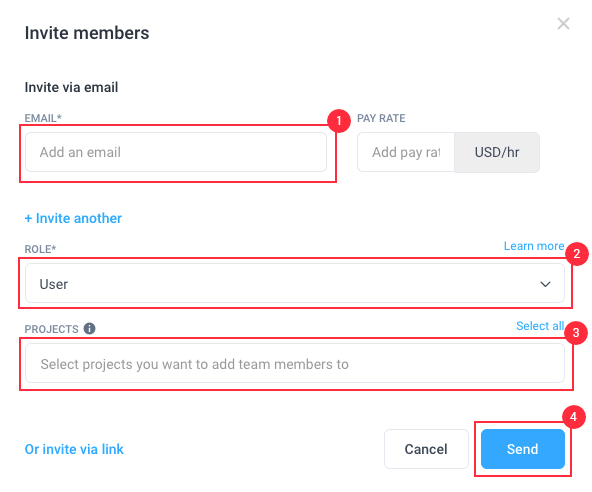This screenshot has width=592, height=492.
Task: Open the Select projects field
Action: (x=294, y=363)
